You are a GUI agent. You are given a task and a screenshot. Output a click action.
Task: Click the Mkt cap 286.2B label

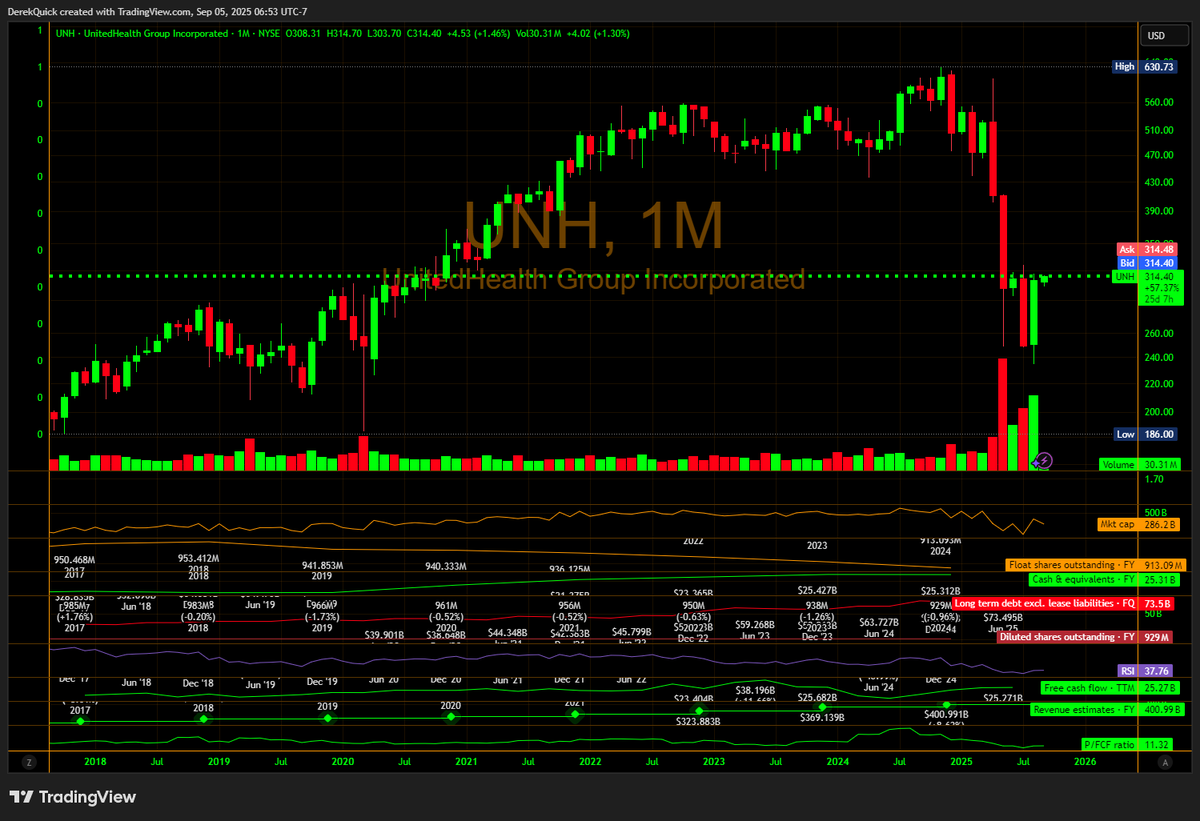1139,523
